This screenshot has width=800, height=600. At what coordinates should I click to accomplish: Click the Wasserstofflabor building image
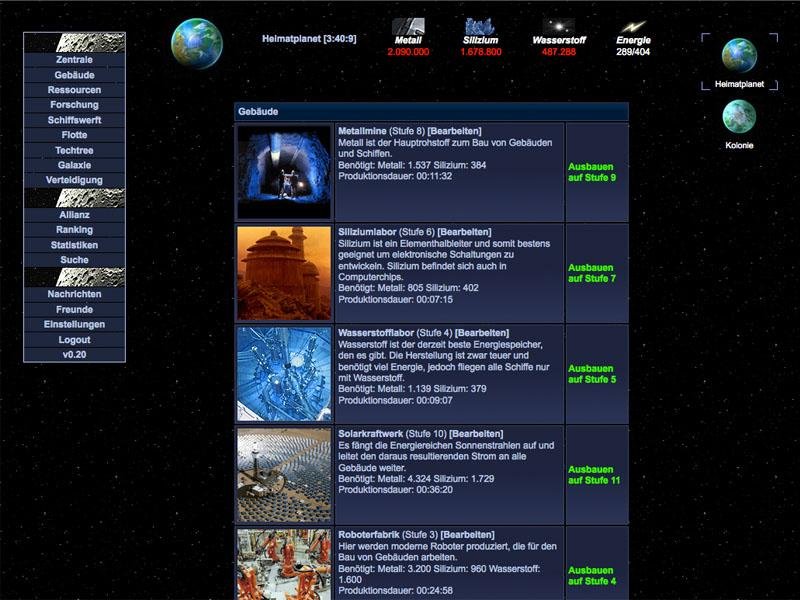coord(283,373)
